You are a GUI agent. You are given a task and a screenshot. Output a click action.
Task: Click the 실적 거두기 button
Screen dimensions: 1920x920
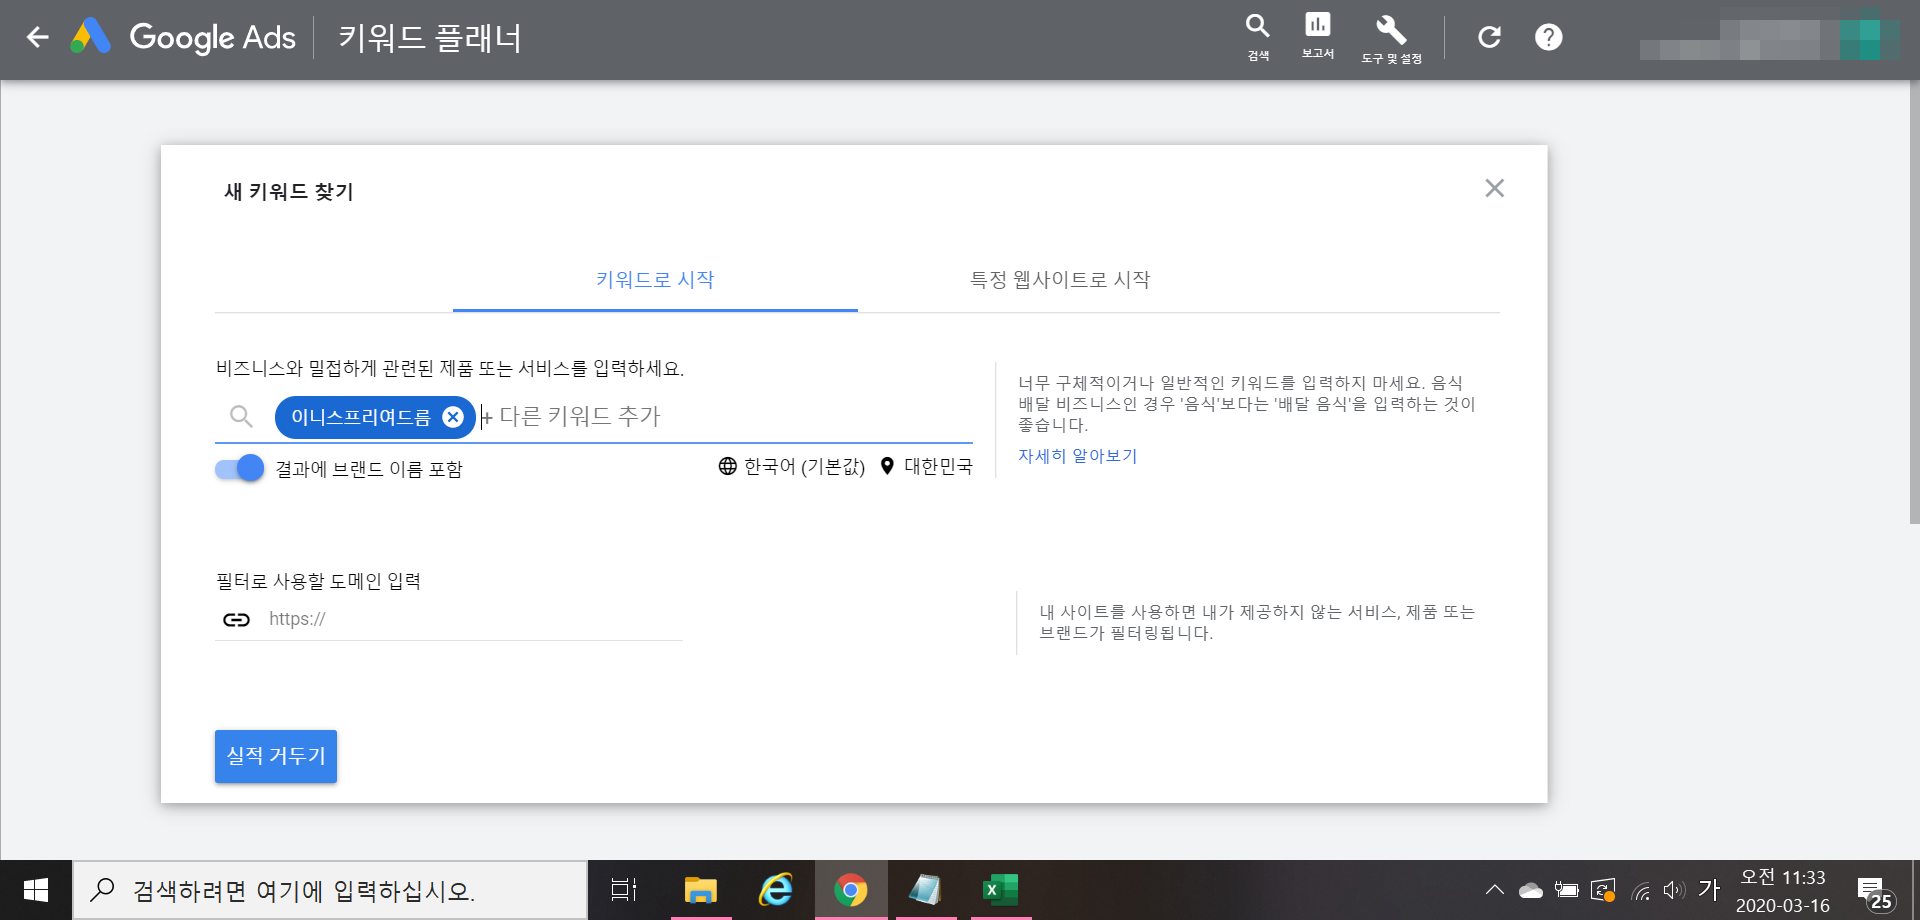click(x=276, y=756)
